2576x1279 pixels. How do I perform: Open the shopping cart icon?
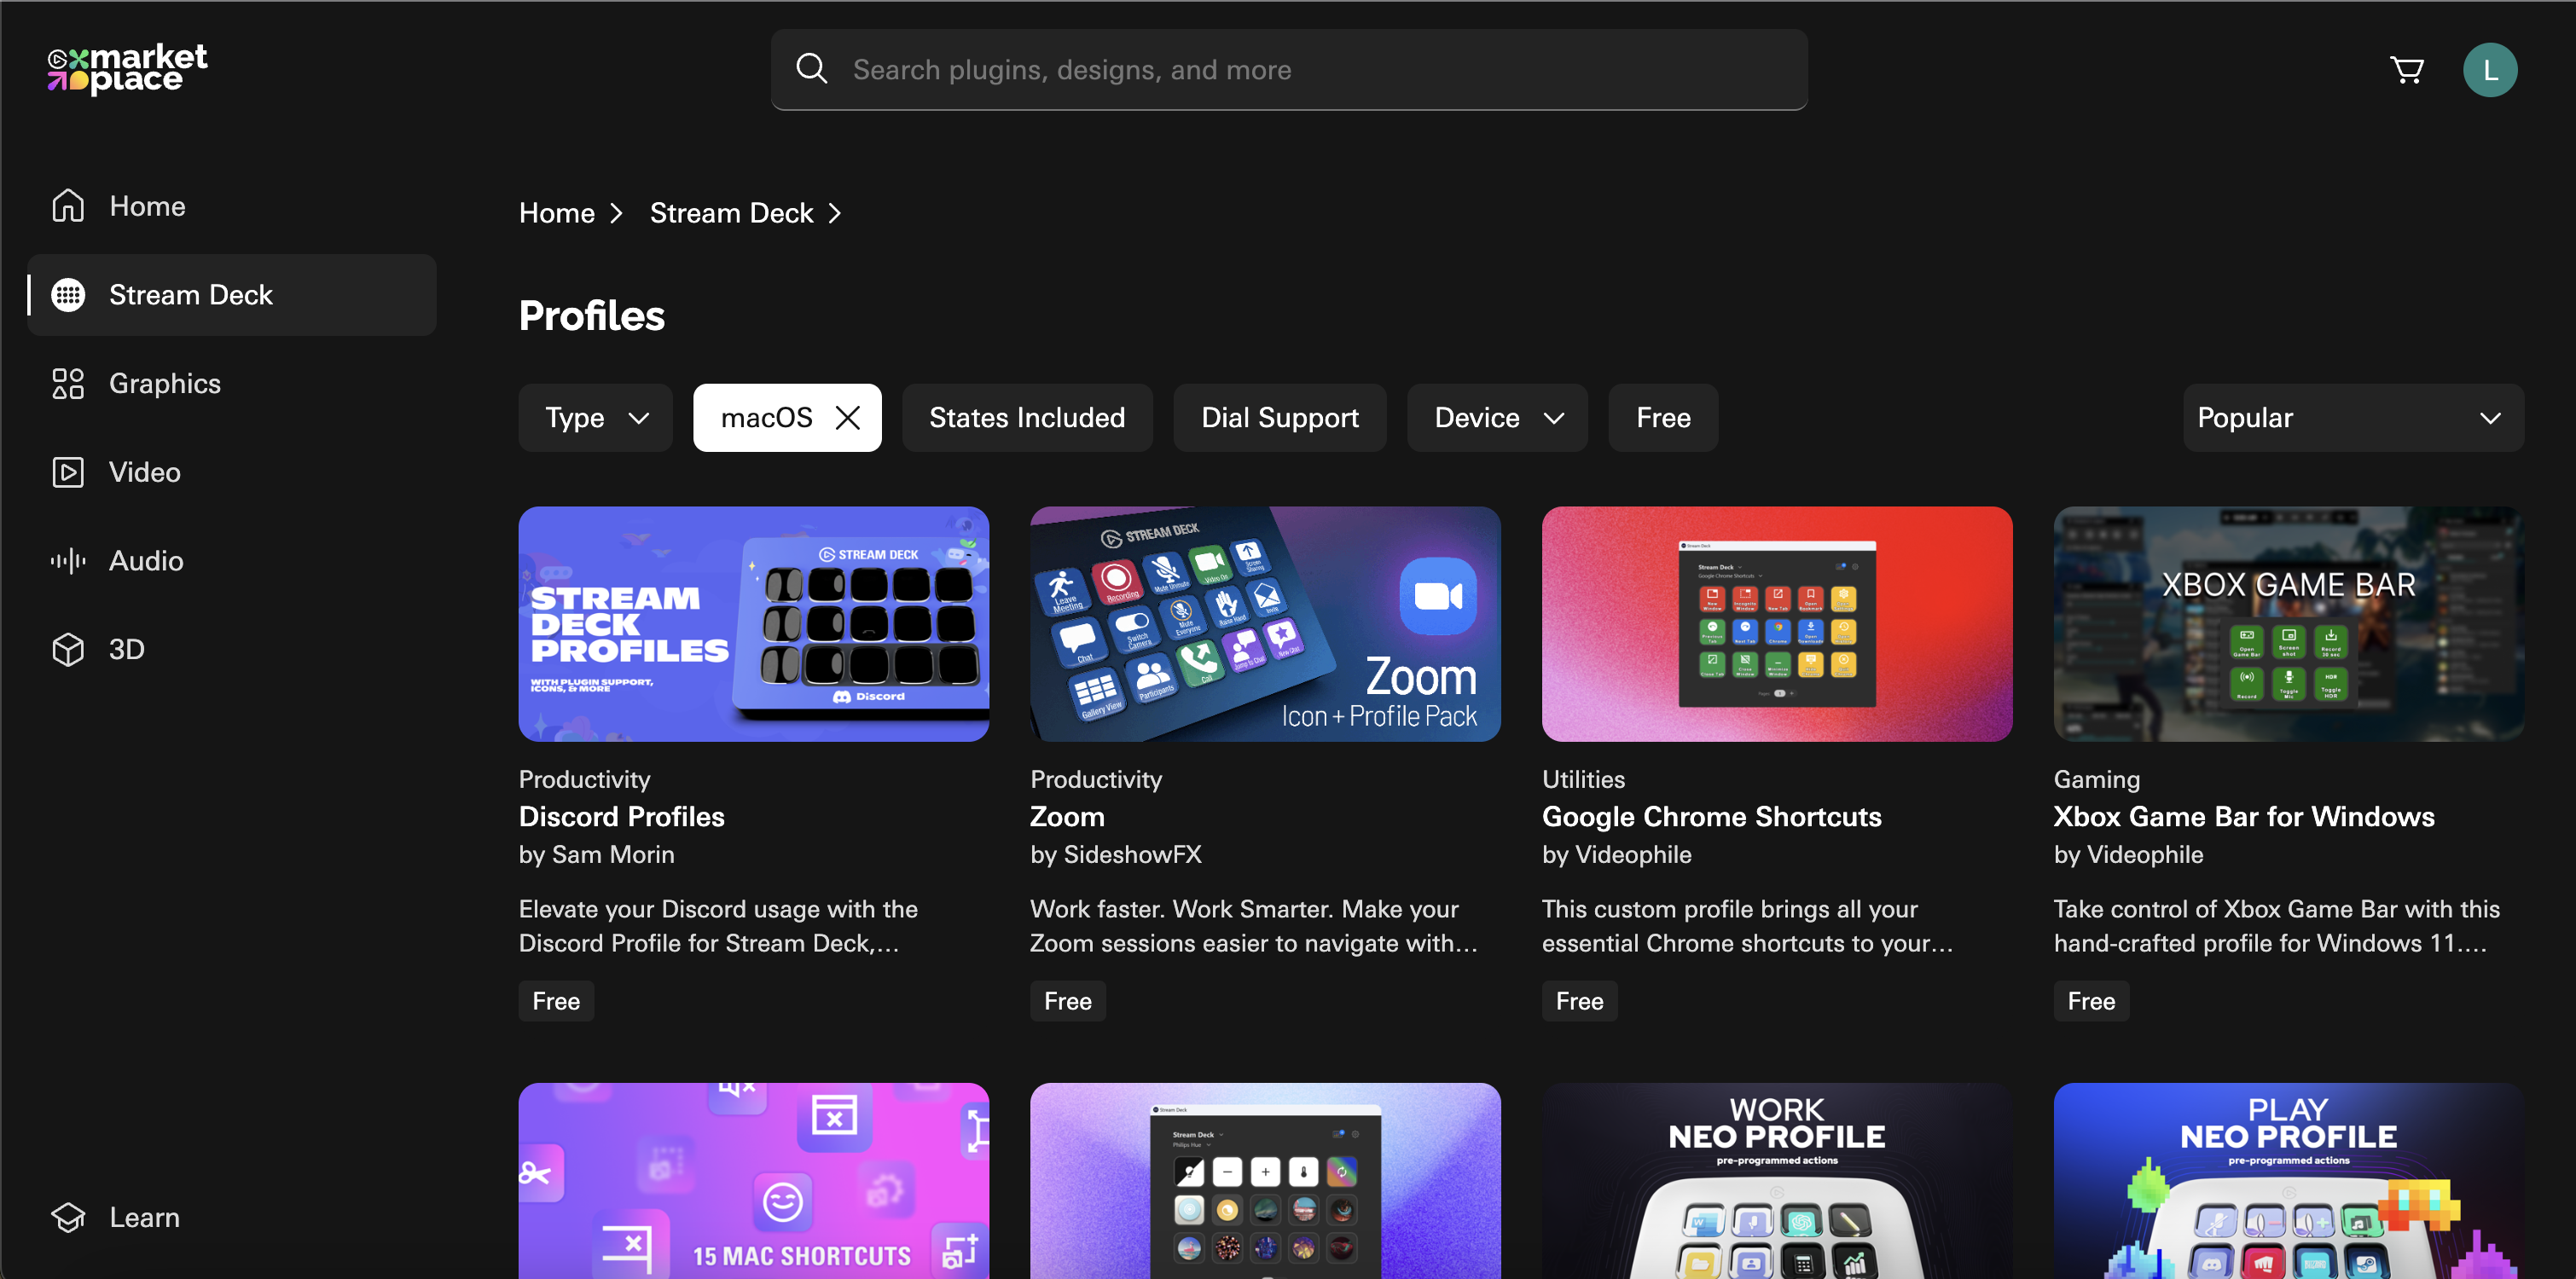2407,70
